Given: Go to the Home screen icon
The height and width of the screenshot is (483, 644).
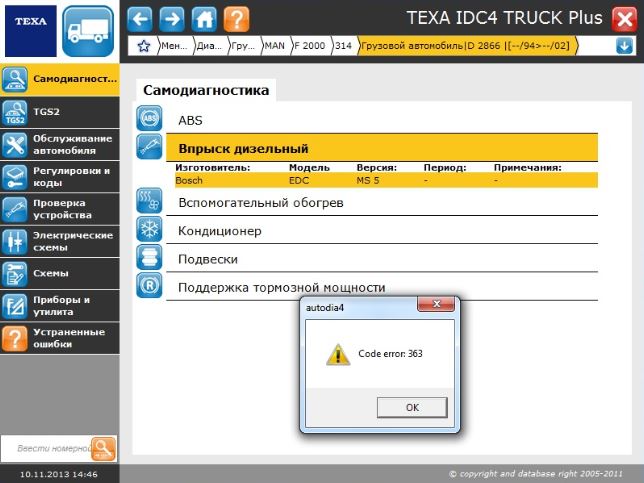Looking at the screenshot, I should click(204, 19).
